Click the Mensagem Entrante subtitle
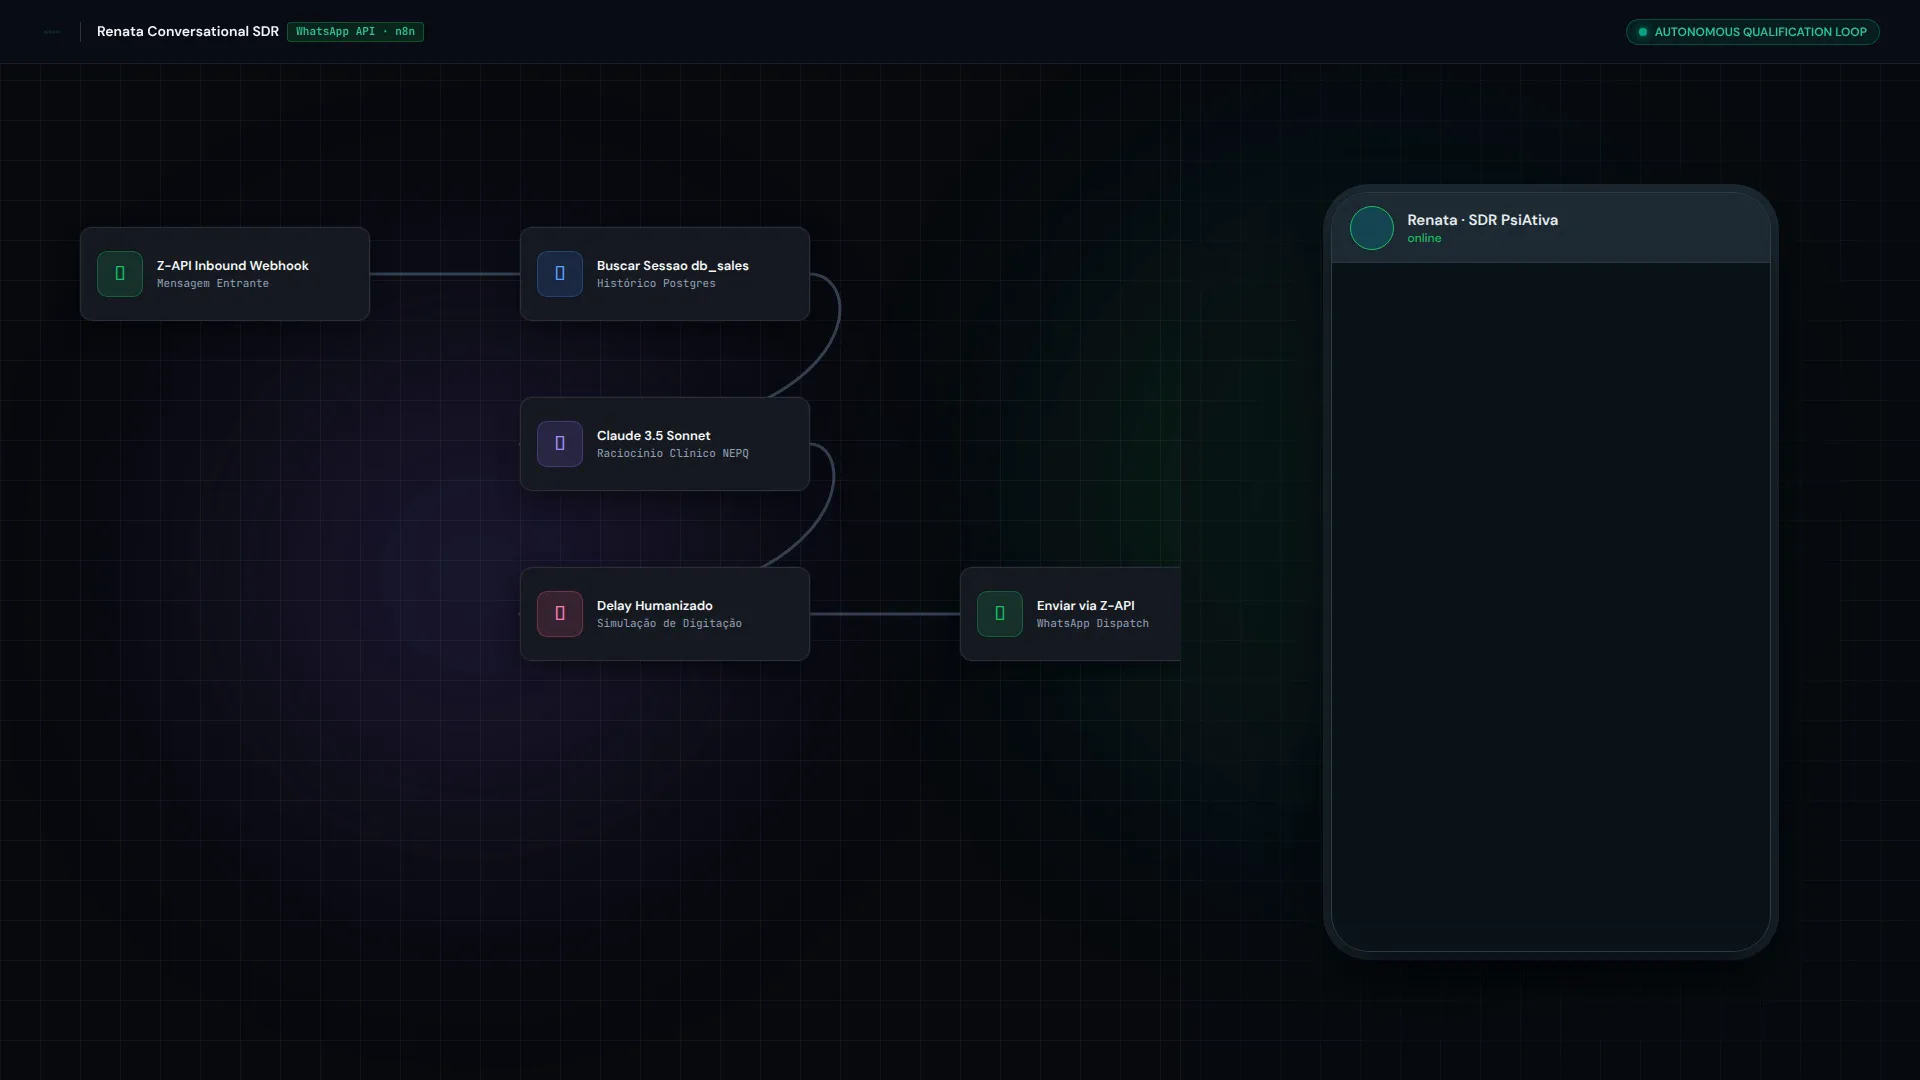This screenshot has height=1080, width=1920. tap(213, 284)
